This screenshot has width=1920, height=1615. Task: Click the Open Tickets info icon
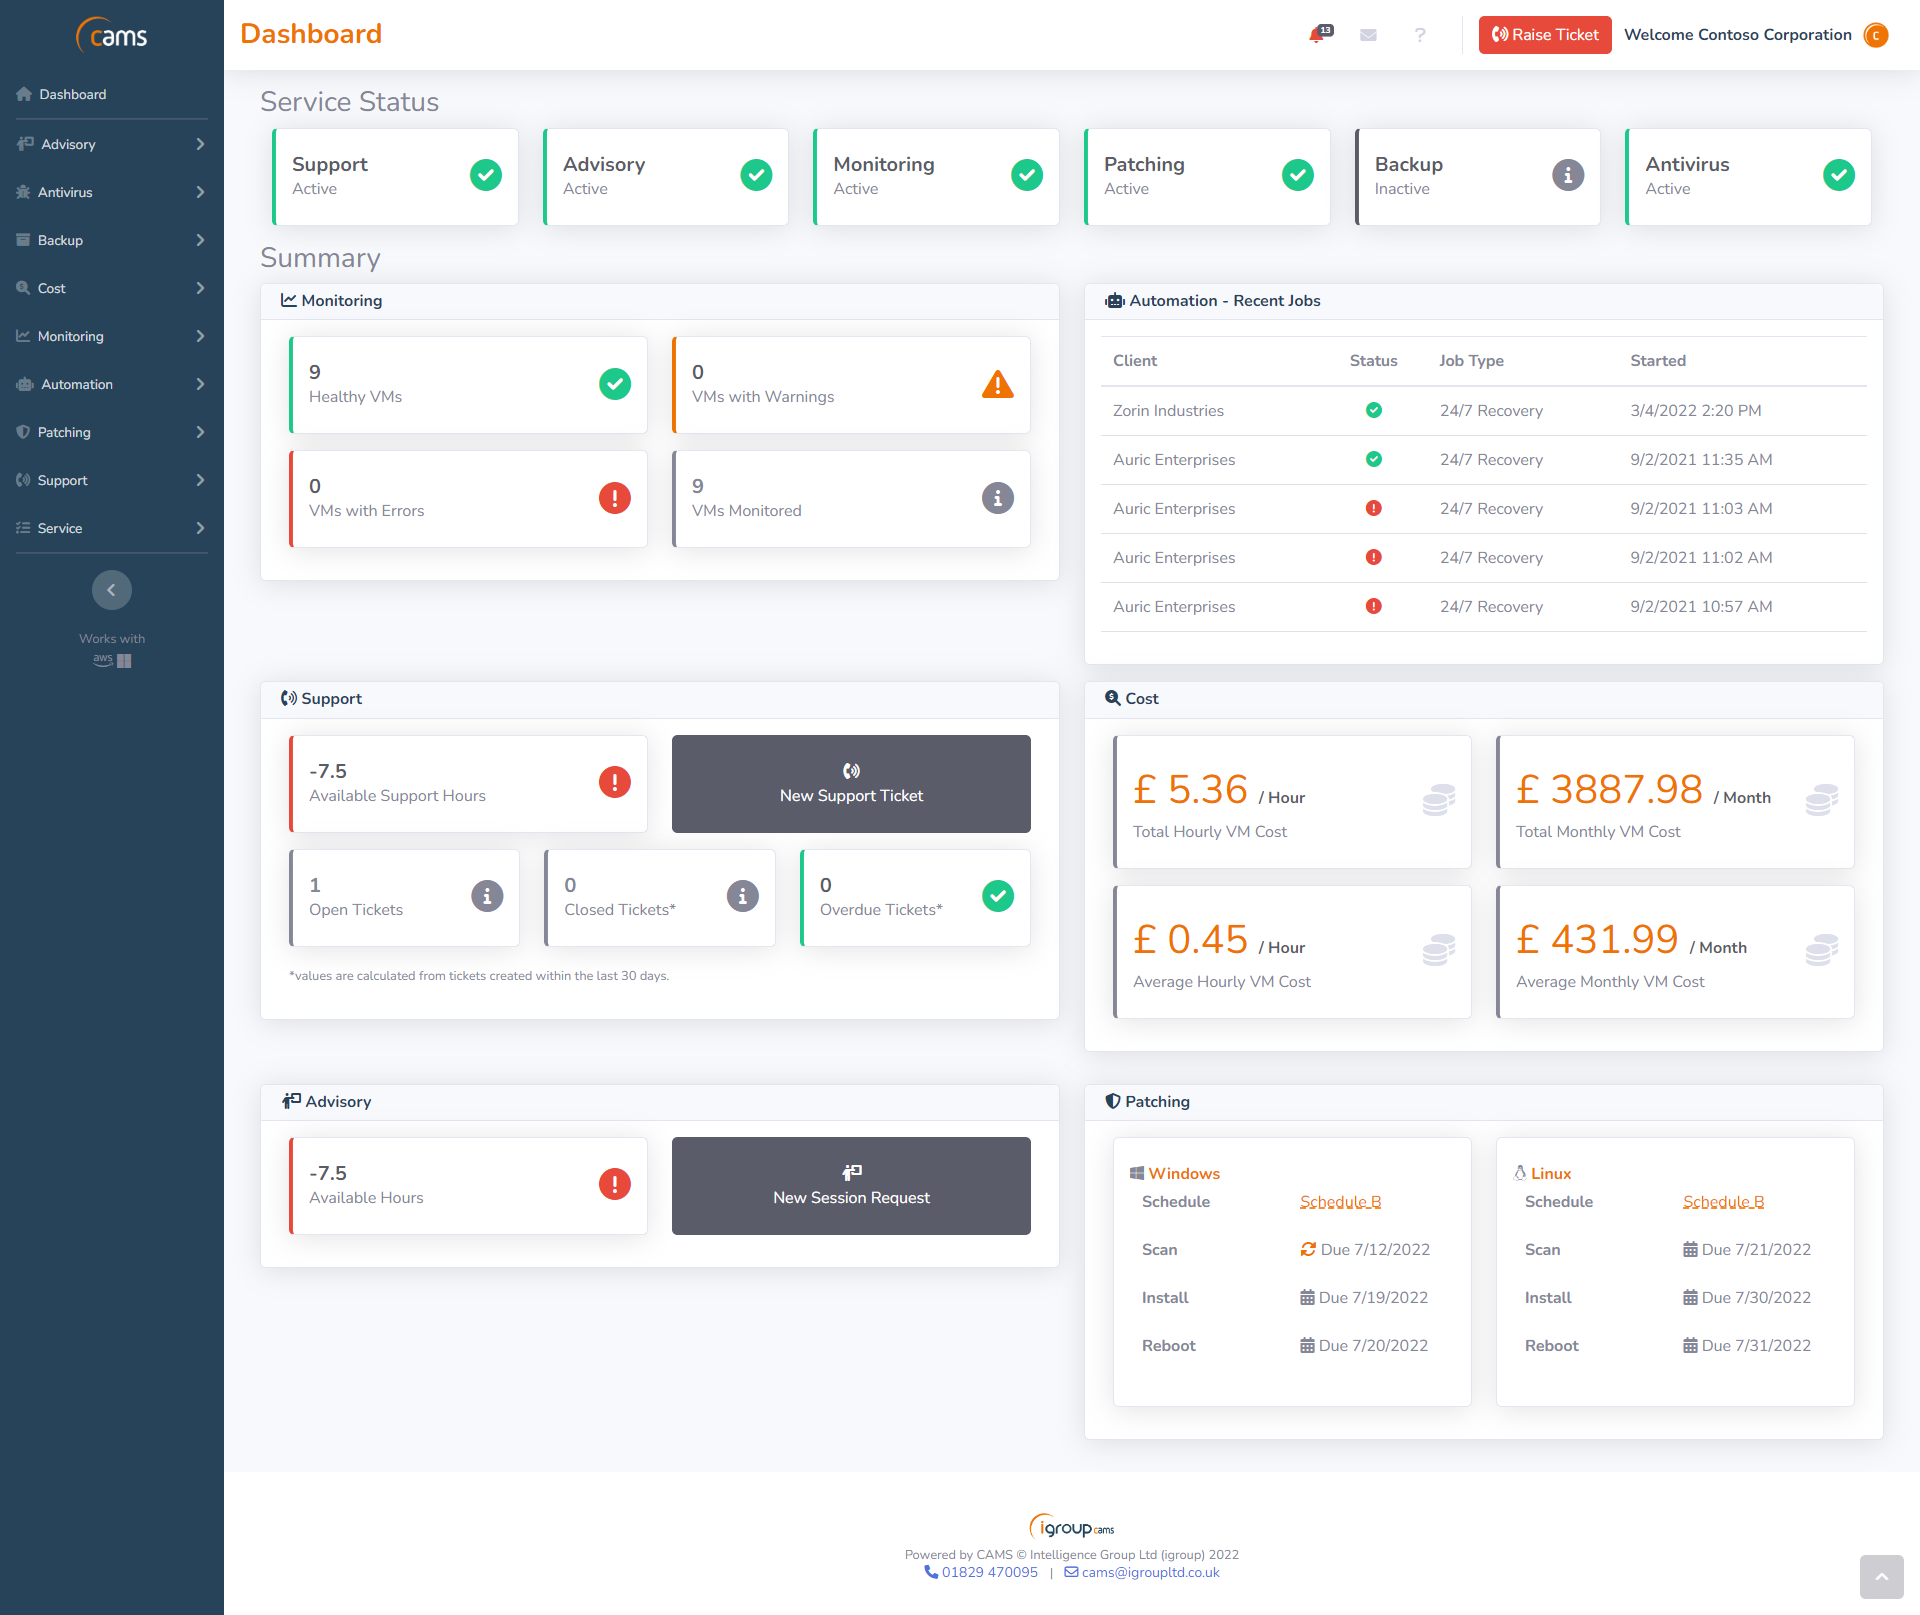pyautogui.click(x=487, y=896)
